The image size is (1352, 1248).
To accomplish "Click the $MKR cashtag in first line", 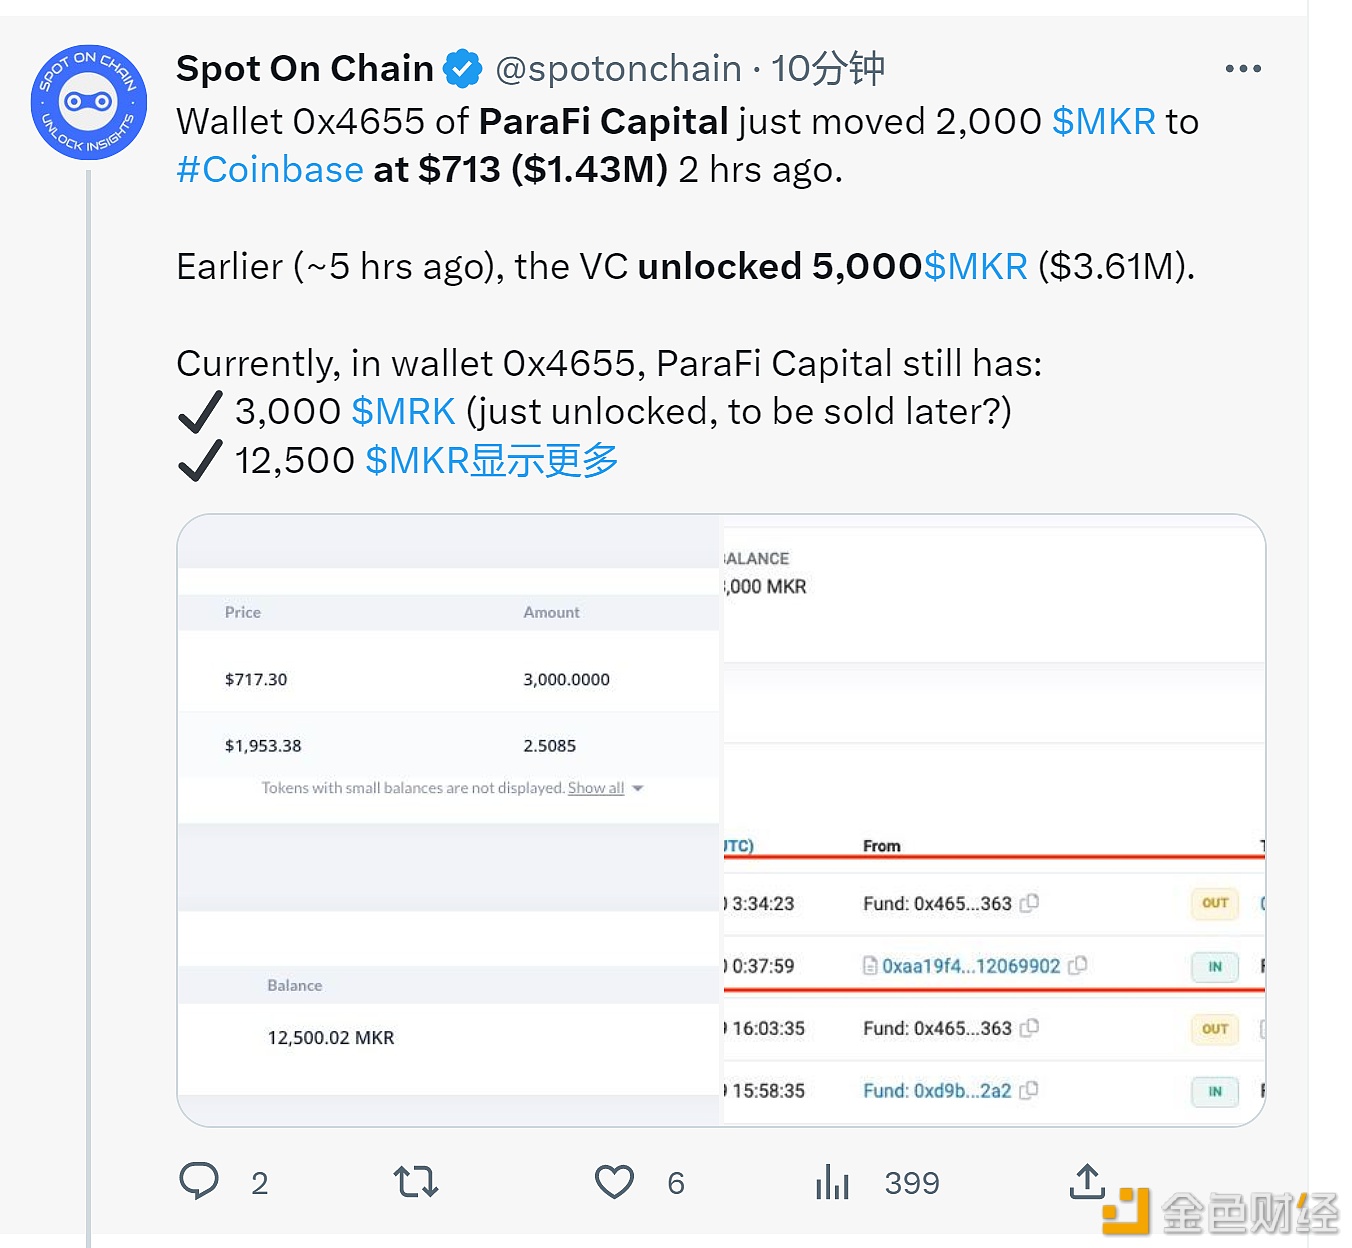I will click(1104, 122).
